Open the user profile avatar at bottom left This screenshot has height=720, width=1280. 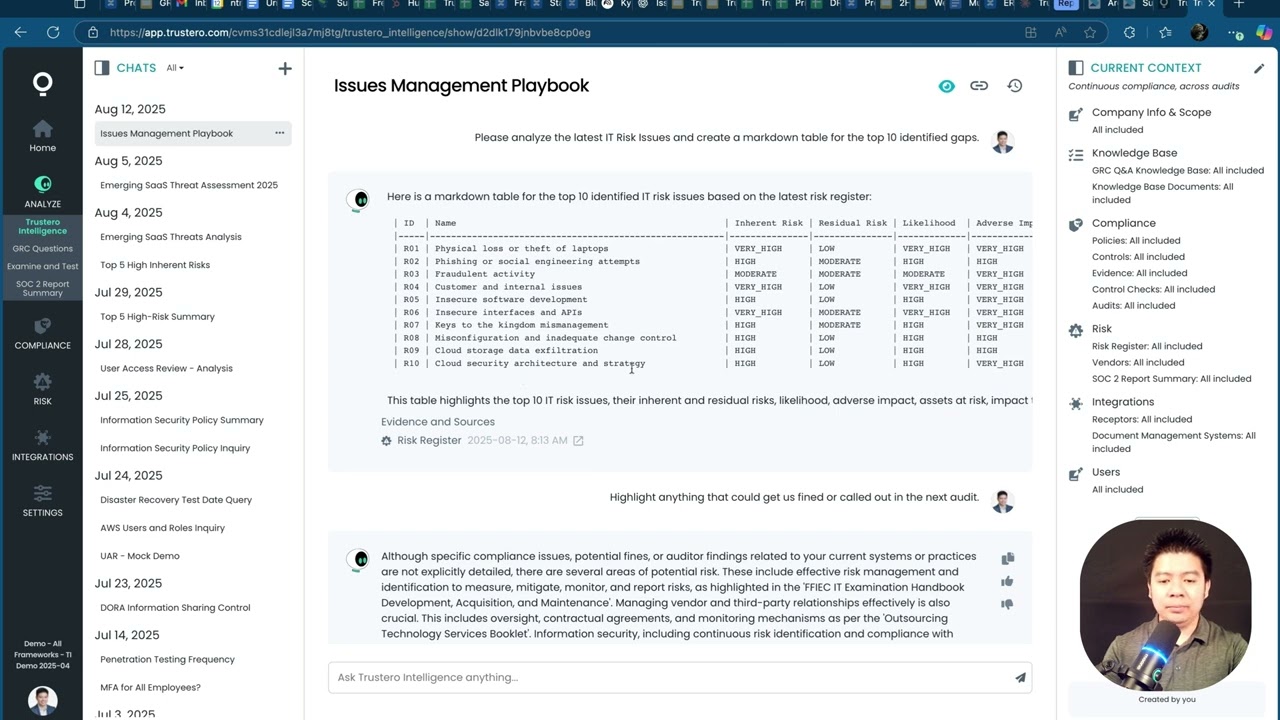[x=42, y=700]
